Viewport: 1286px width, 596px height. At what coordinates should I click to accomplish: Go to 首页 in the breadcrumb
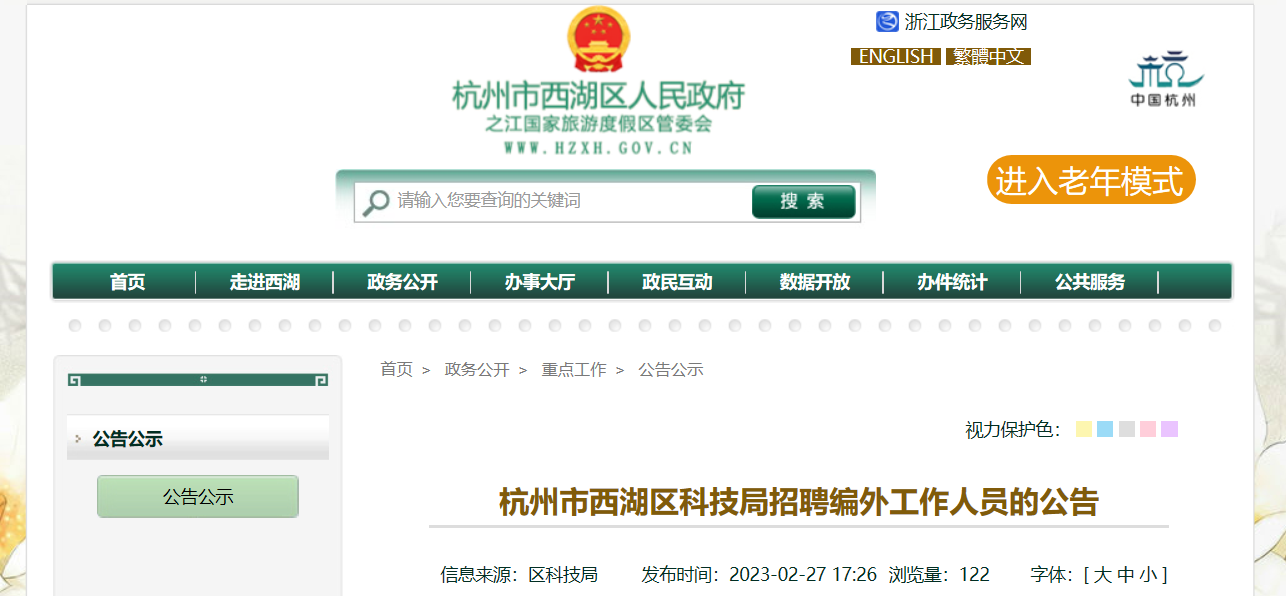[396, 370]
